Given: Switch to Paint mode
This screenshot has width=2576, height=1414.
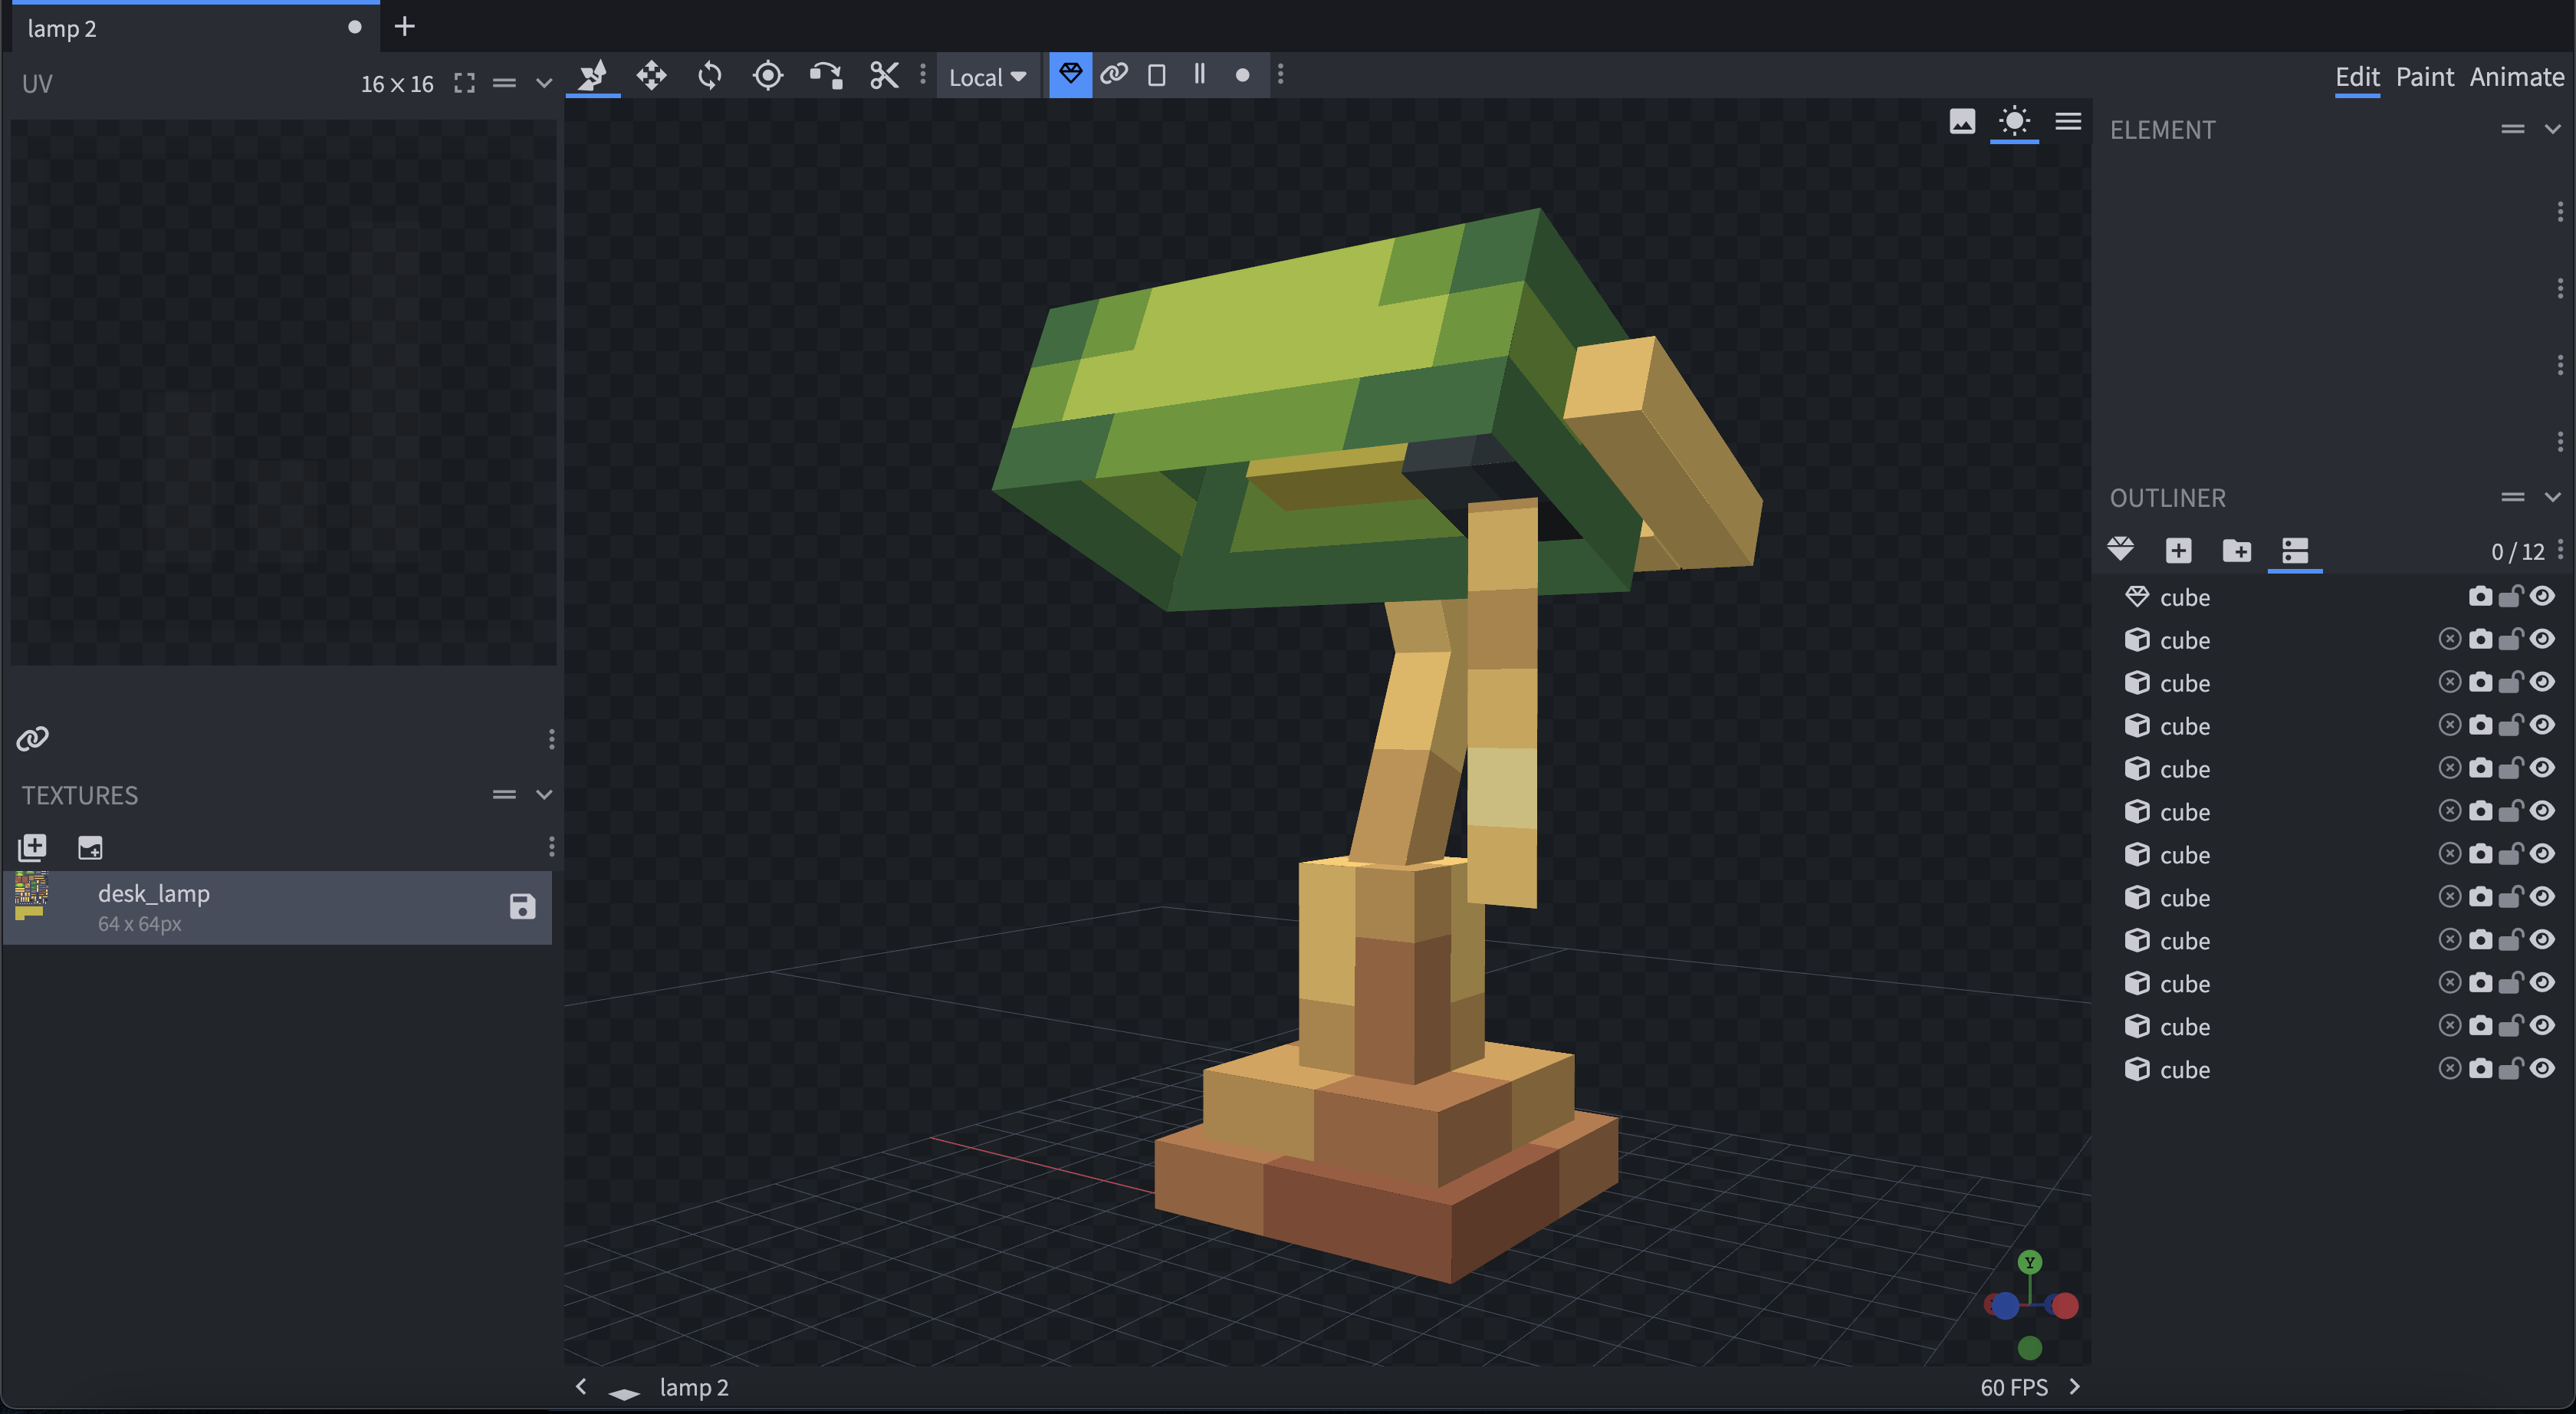Looking at the screenshot, I should pyautogui.click(x=2424, y=77).
